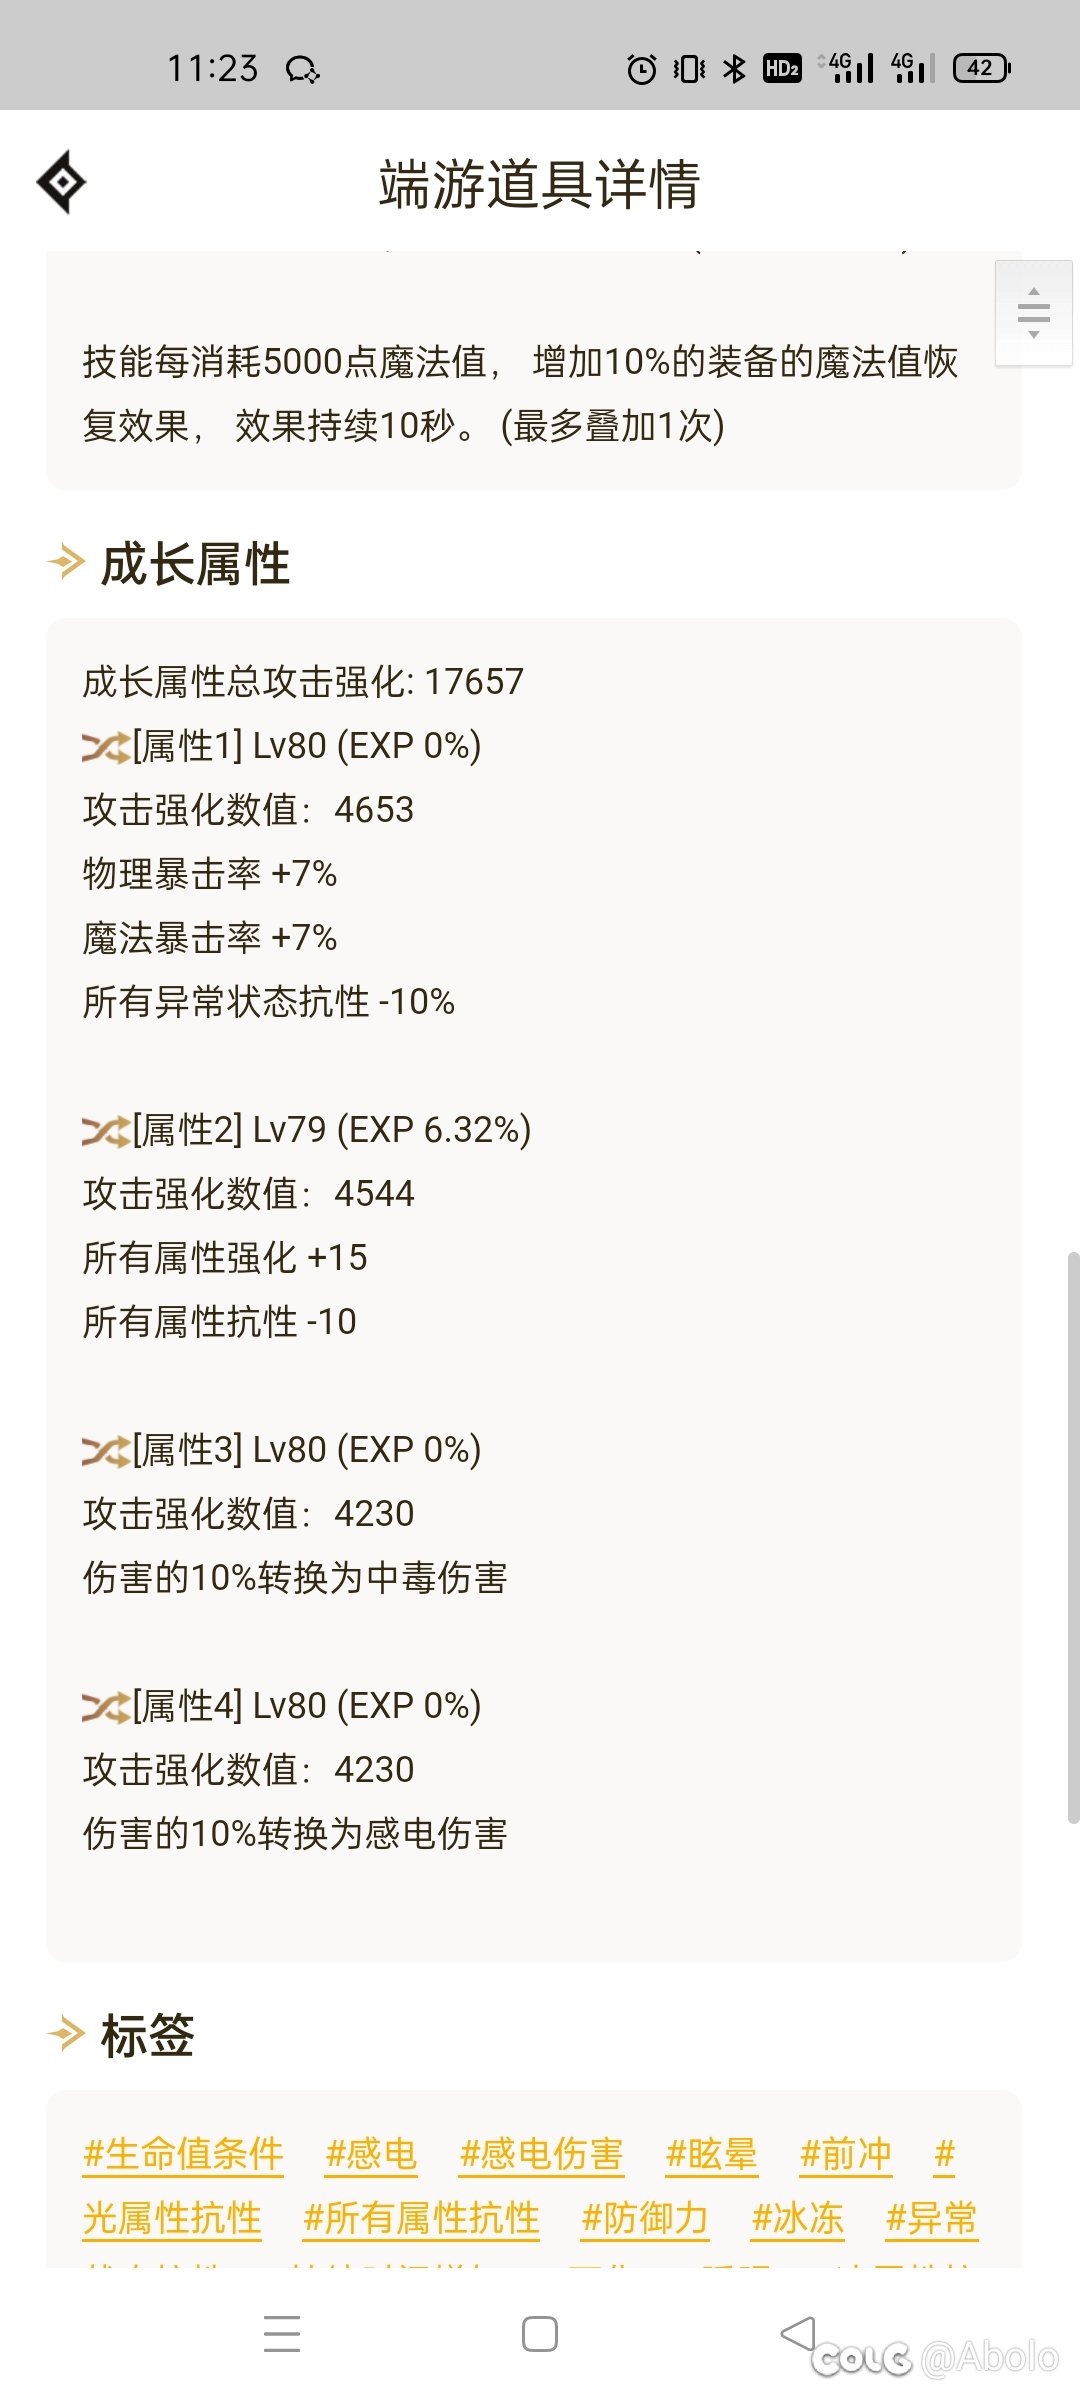Select the #感电伤害 tag
1080x2400 pixels.
541,2154
